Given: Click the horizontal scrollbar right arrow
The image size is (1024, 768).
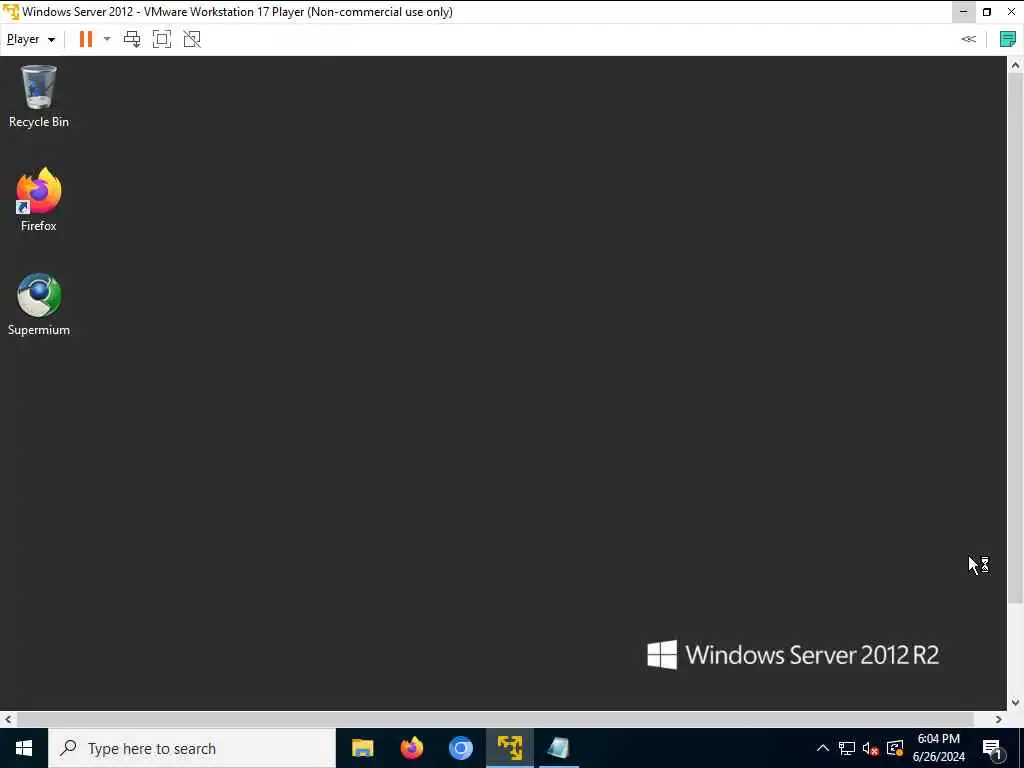Looking at the screenshot, I should (999, 719).
